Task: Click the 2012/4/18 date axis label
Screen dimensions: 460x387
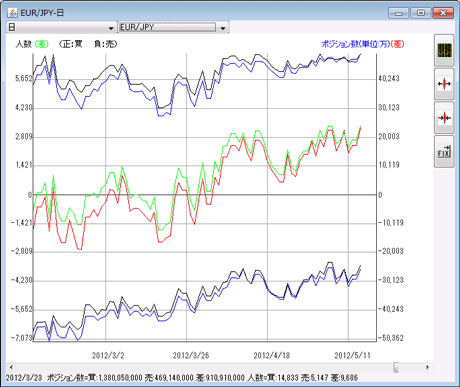Action: point(272,355)
